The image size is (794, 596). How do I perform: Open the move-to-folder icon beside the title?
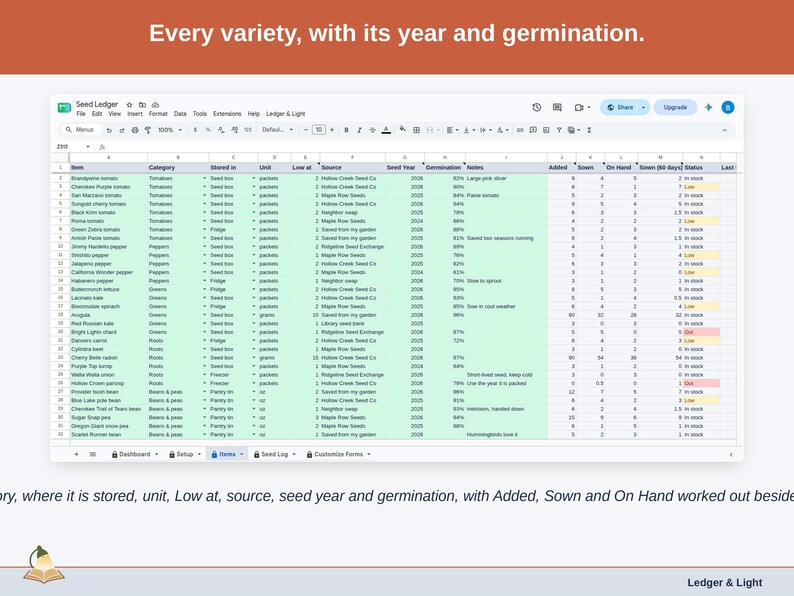(x=142, y=104)
